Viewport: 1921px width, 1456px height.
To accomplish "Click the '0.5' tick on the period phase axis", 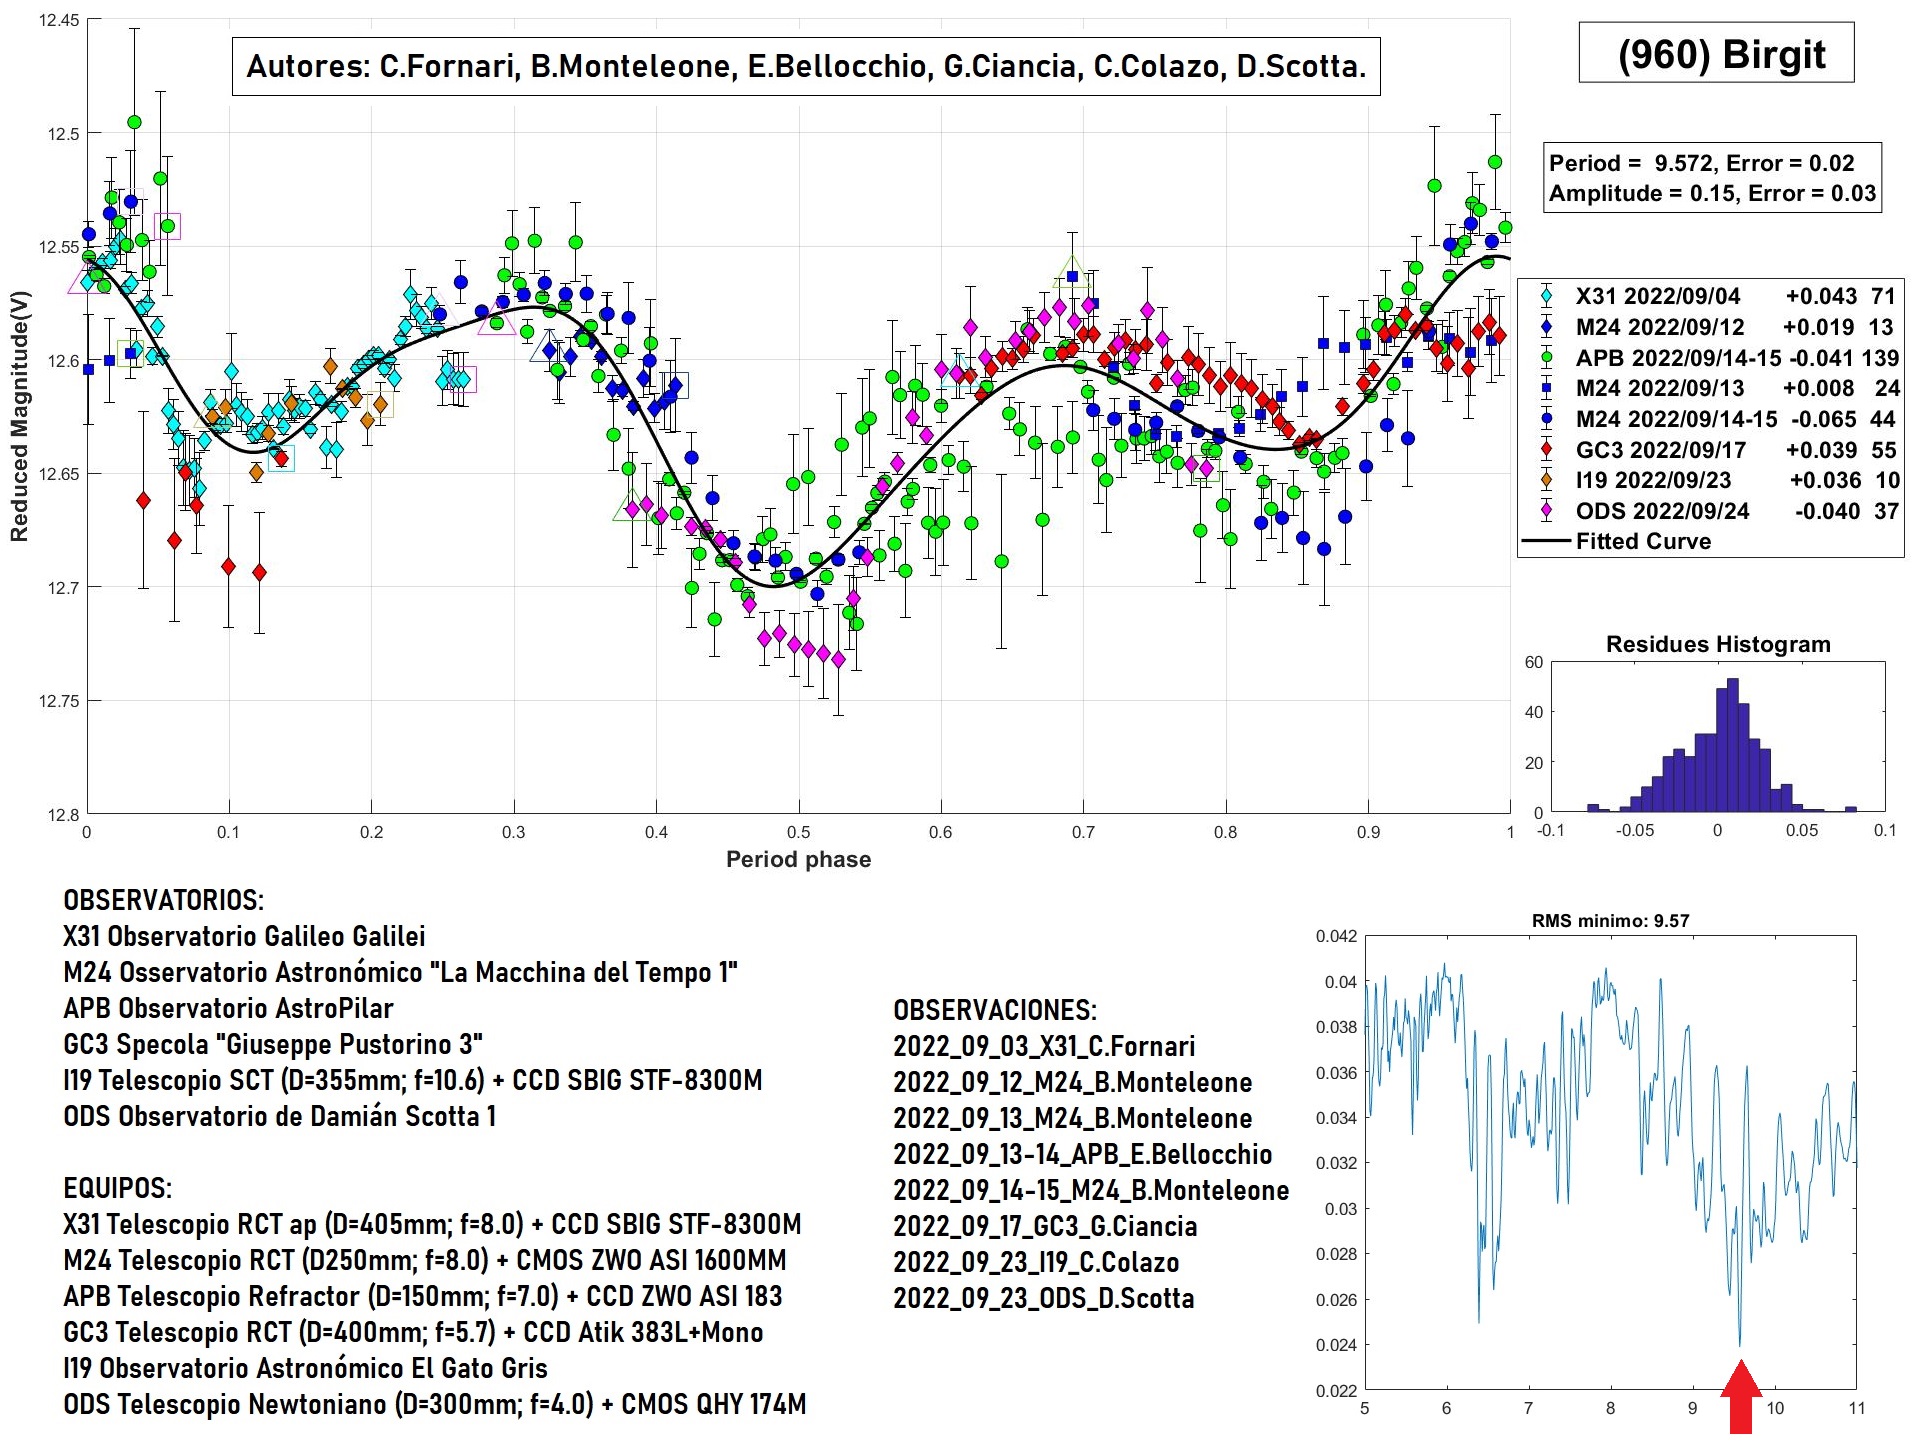I will (798, 832).
